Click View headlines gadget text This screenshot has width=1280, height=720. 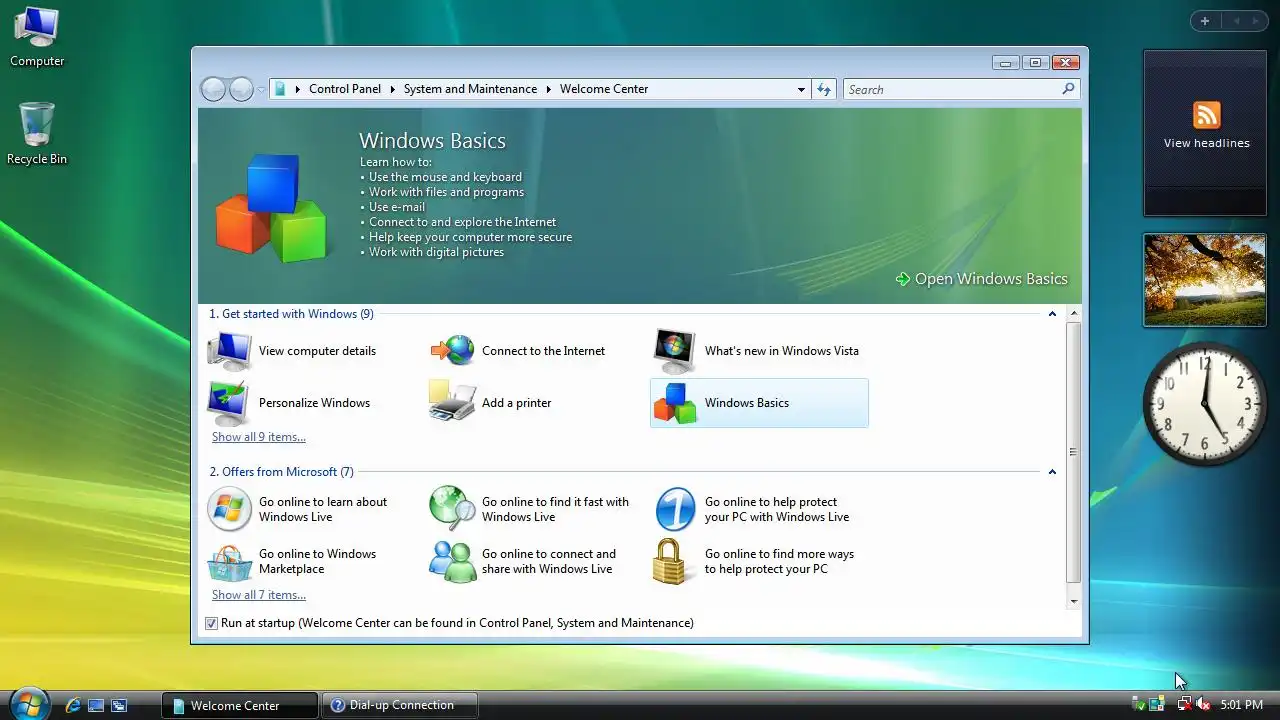point(1207,143)
